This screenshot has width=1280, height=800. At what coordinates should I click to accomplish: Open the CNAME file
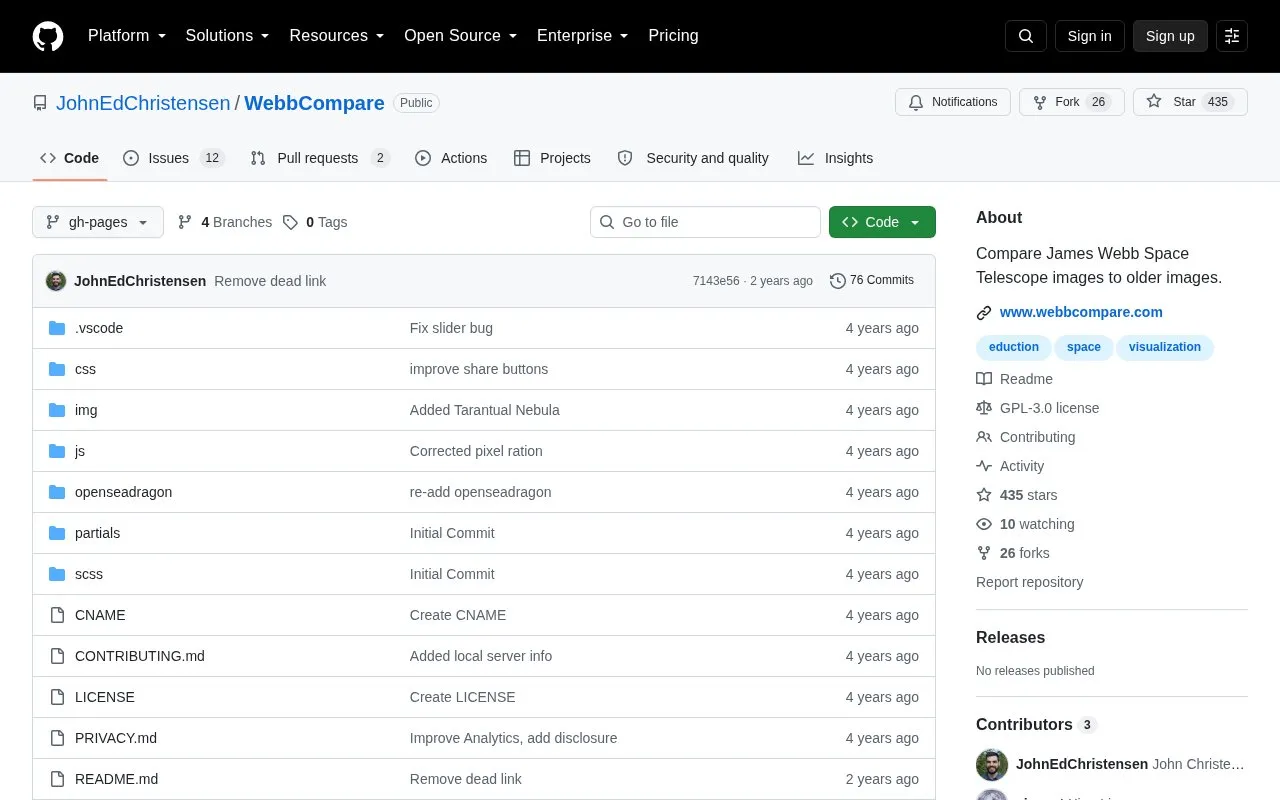[100, 615]
